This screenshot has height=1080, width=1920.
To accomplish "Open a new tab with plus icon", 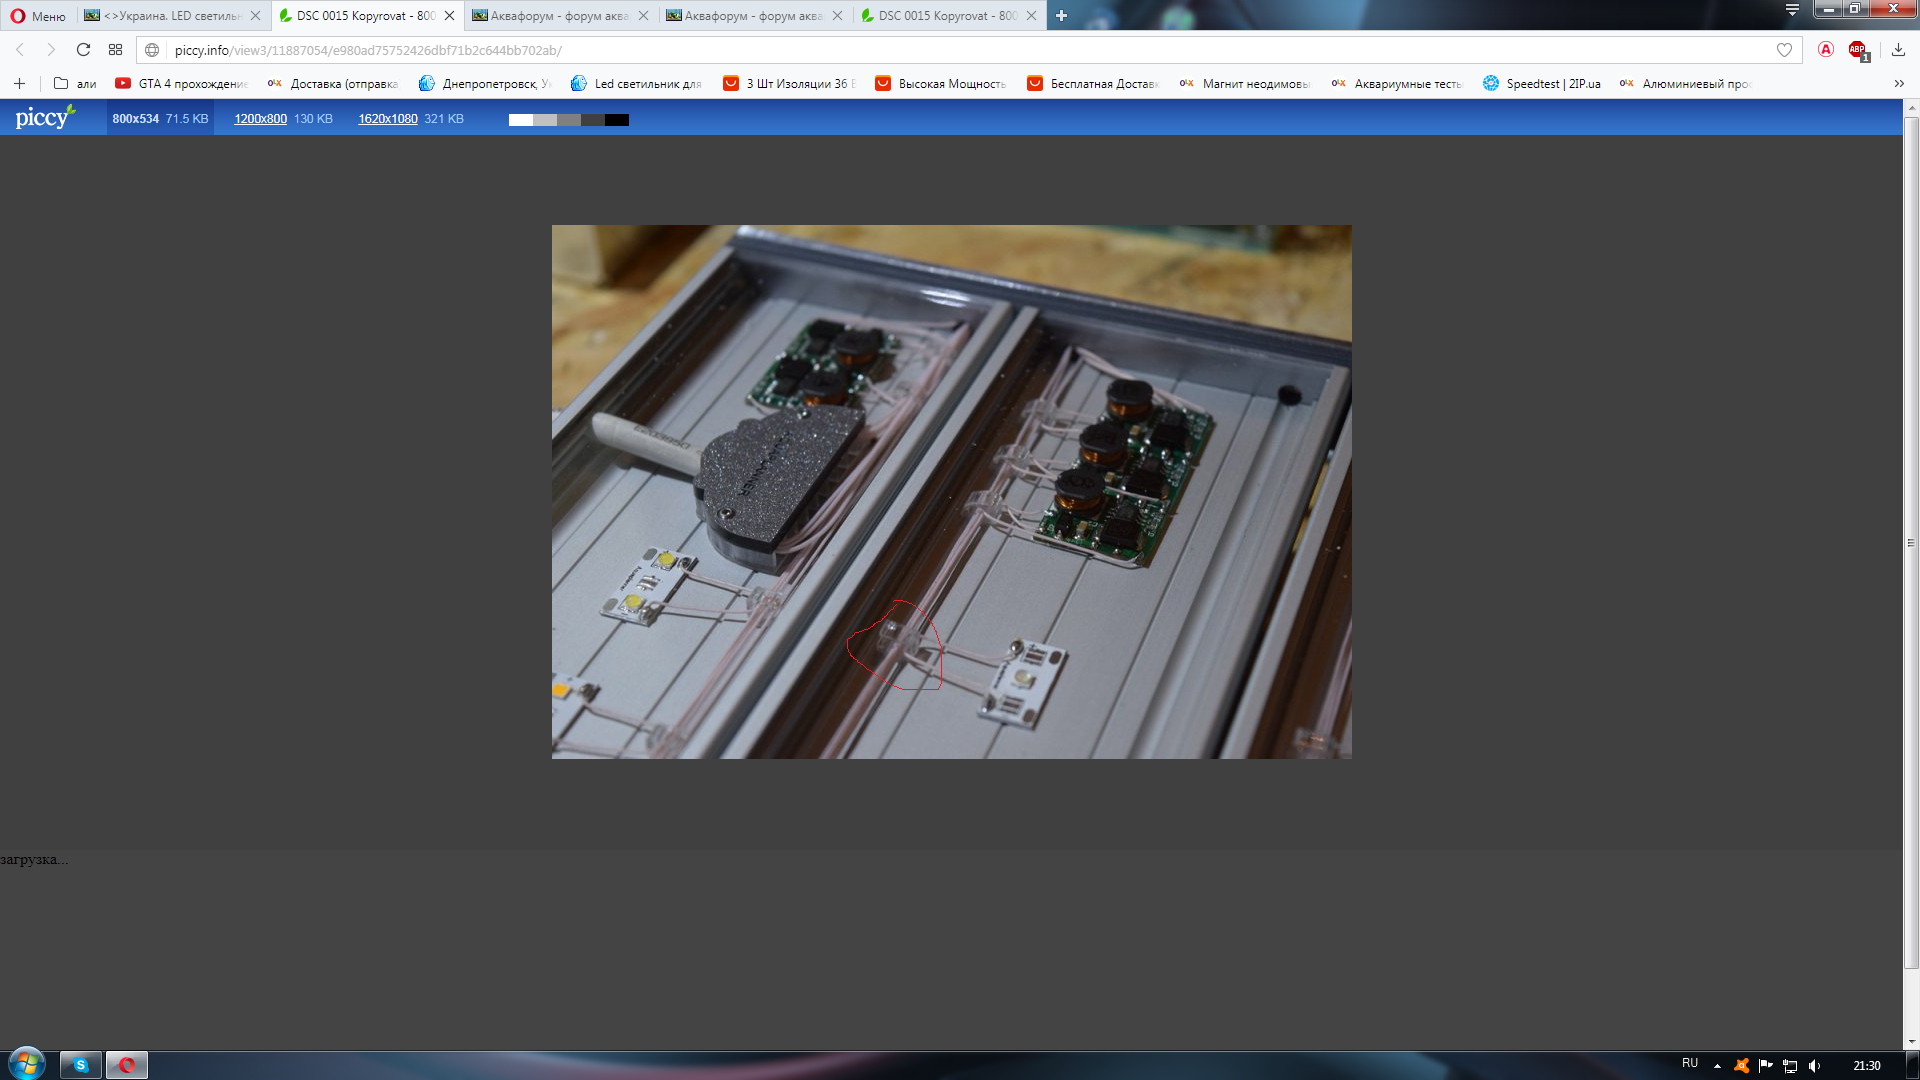I will pyautogui.click(x=1061, y=15).
